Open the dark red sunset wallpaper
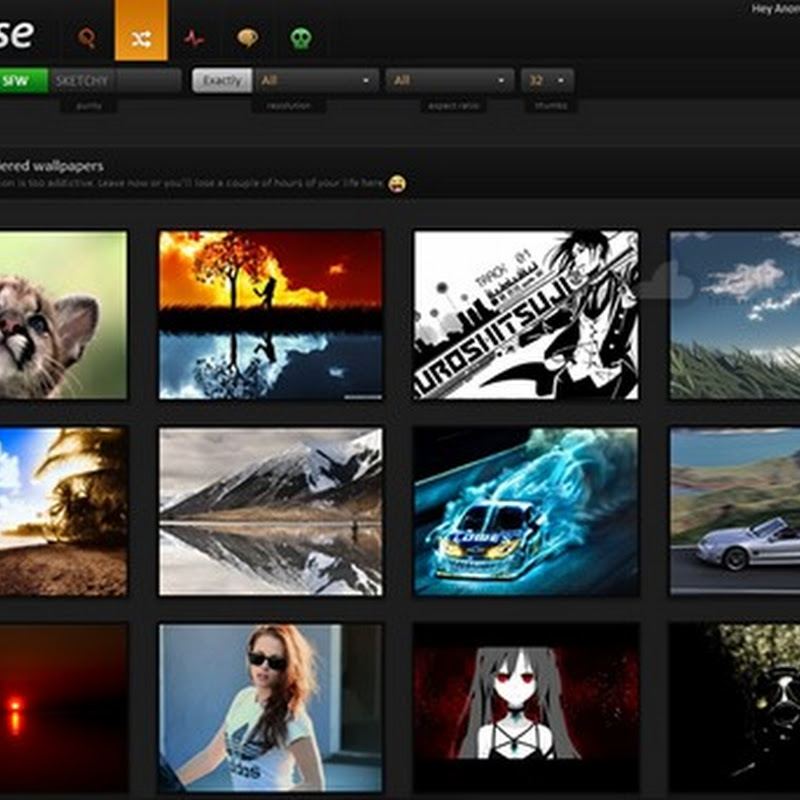This screenshot has height=800, width=800. coord(63,708)
